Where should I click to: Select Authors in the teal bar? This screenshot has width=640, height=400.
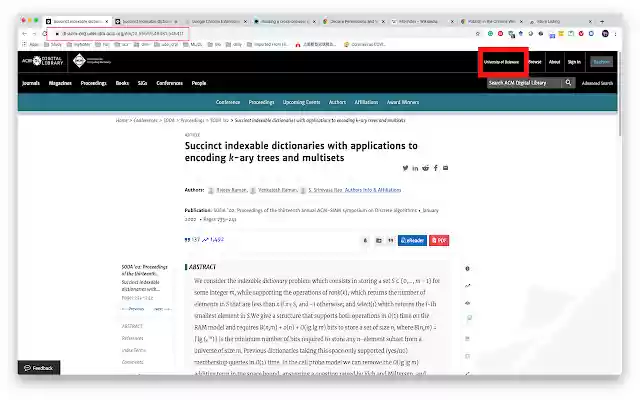tap(337, 102)
